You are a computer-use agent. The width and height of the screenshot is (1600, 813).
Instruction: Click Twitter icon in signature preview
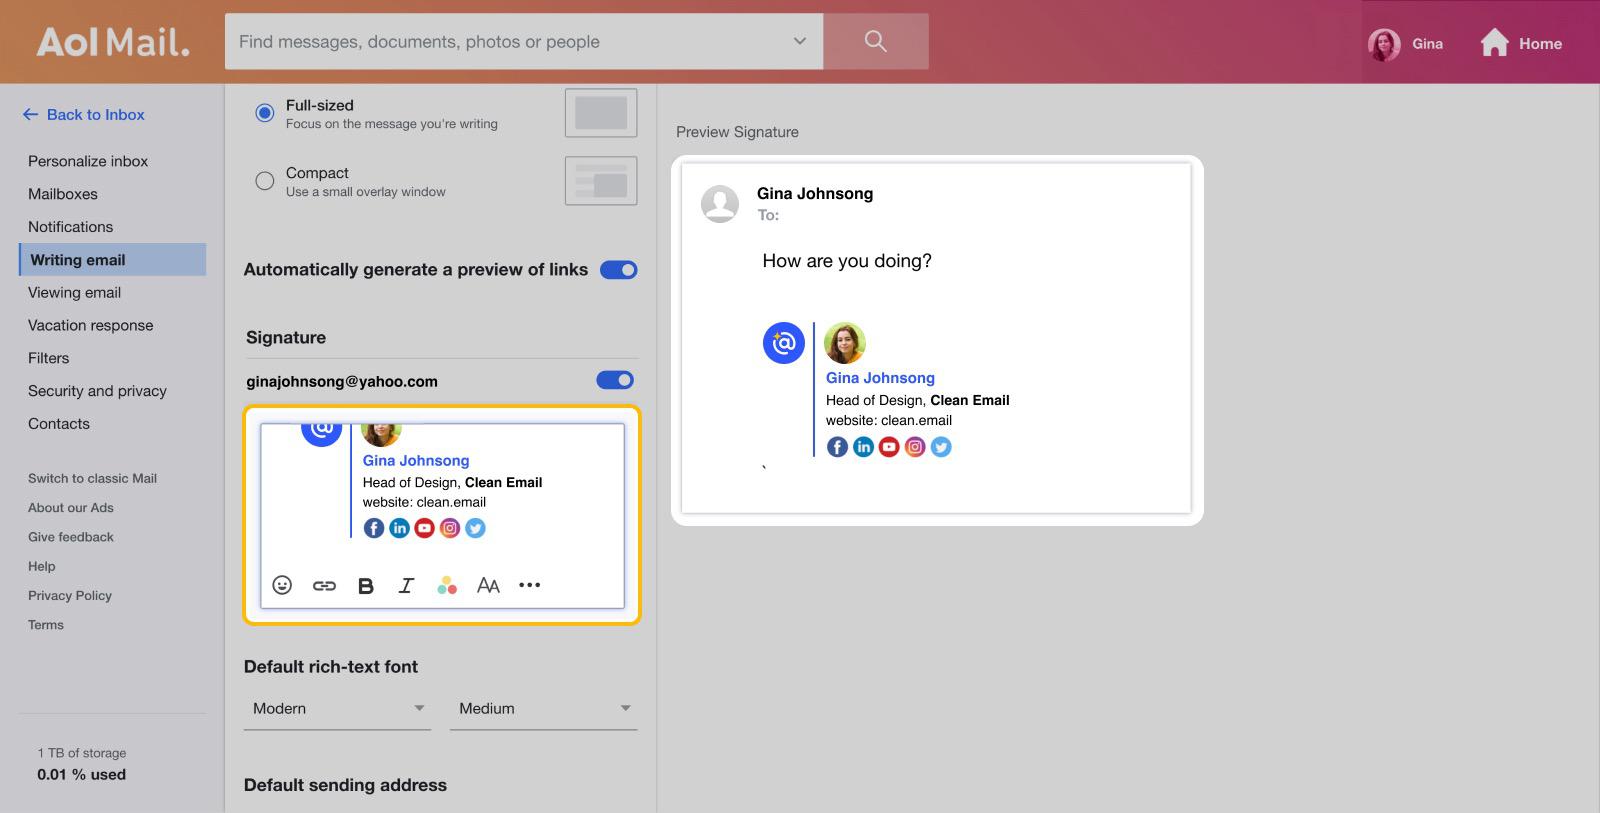click(941, 447)
